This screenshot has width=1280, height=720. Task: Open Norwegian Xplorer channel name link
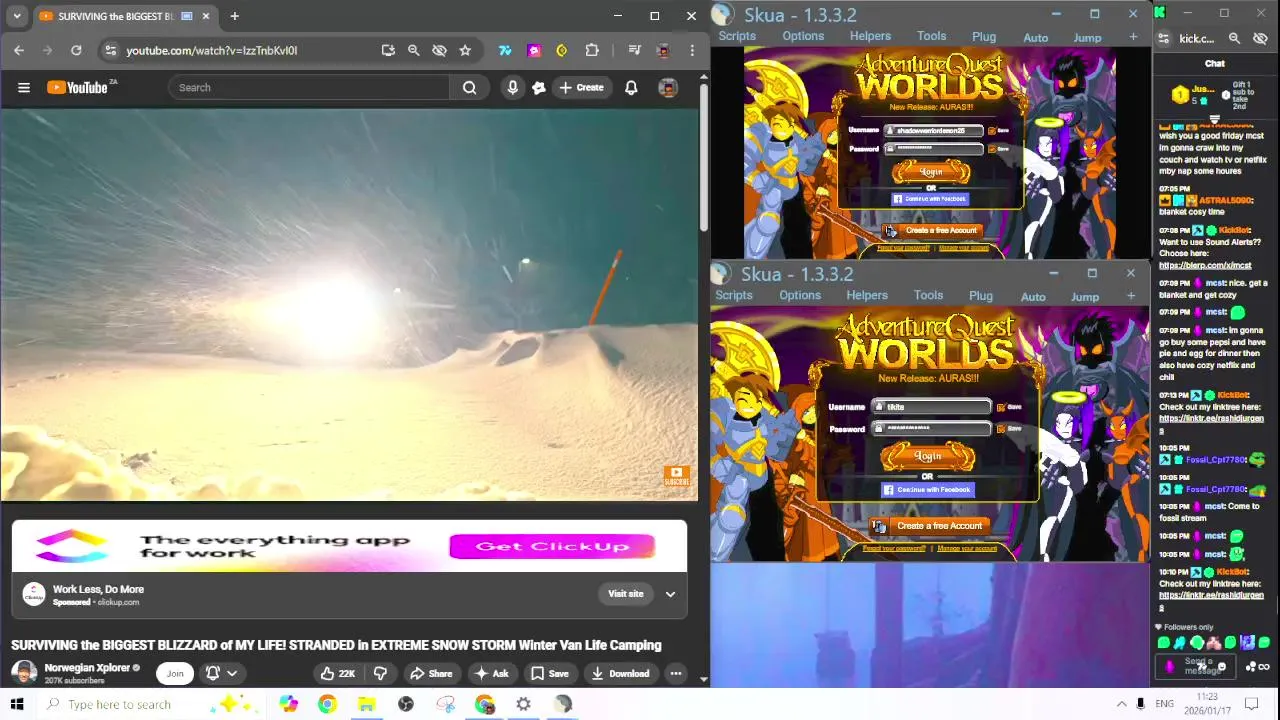pyautogui.click(x=87, y=667)
